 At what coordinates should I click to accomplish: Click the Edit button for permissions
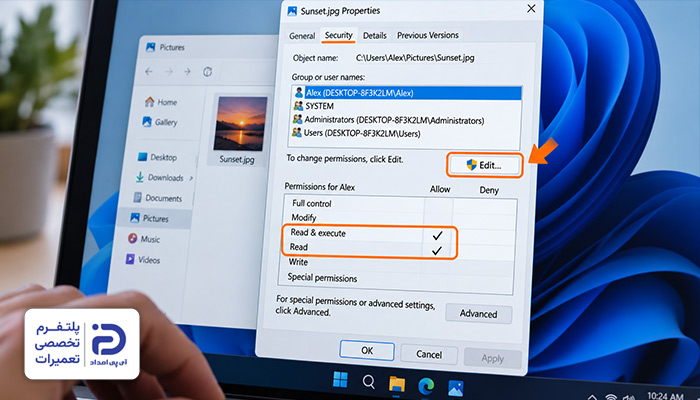click(x=484, y=165)
